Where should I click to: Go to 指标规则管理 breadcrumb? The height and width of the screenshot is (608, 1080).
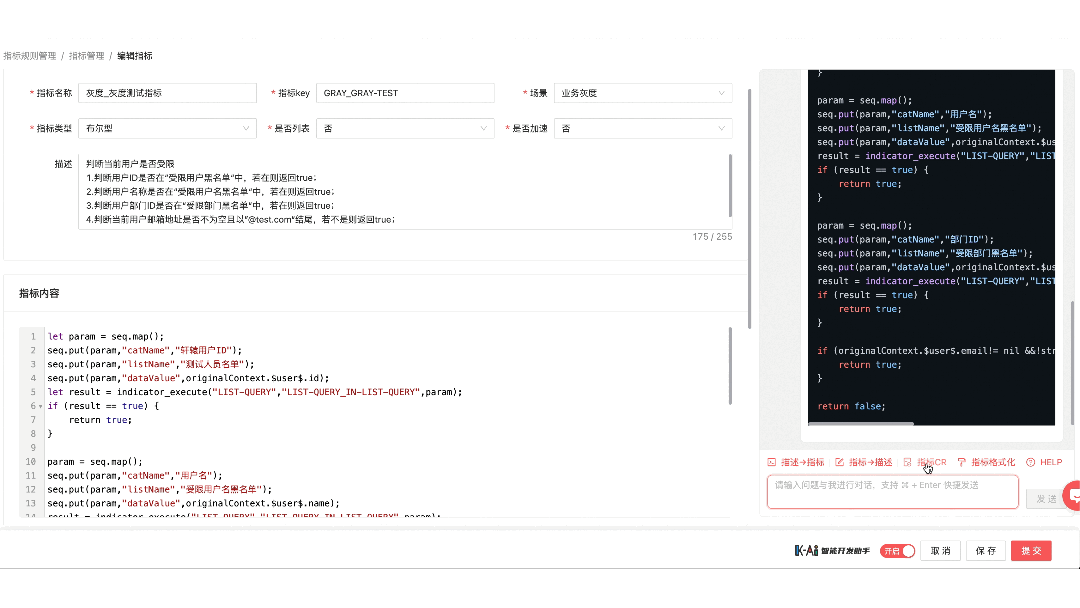[30, 56]
